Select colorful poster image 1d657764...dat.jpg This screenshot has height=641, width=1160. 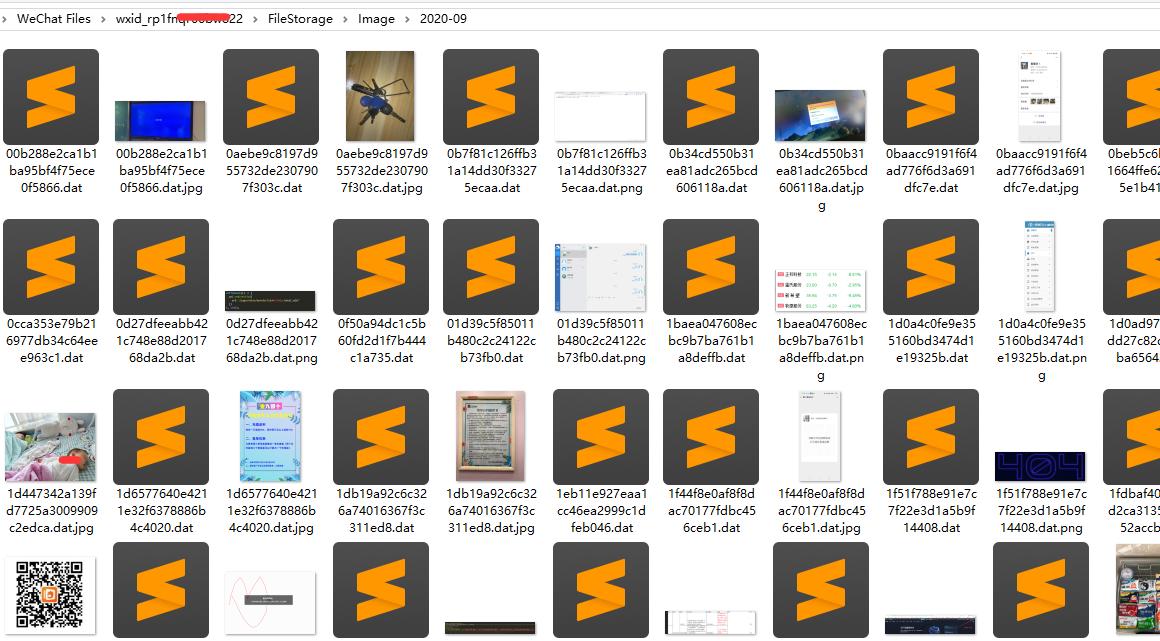point(270,436)
